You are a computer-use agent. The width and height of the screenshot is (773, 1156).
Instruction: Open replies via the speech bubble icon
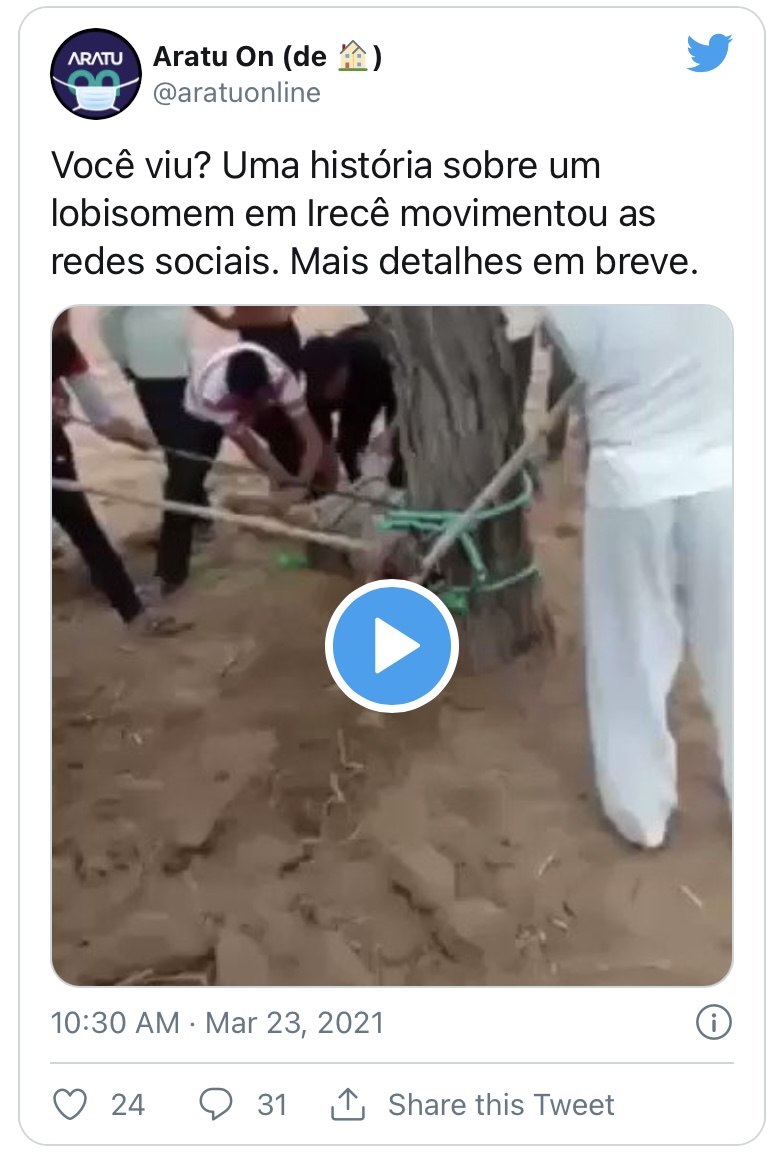[216, 1104]
